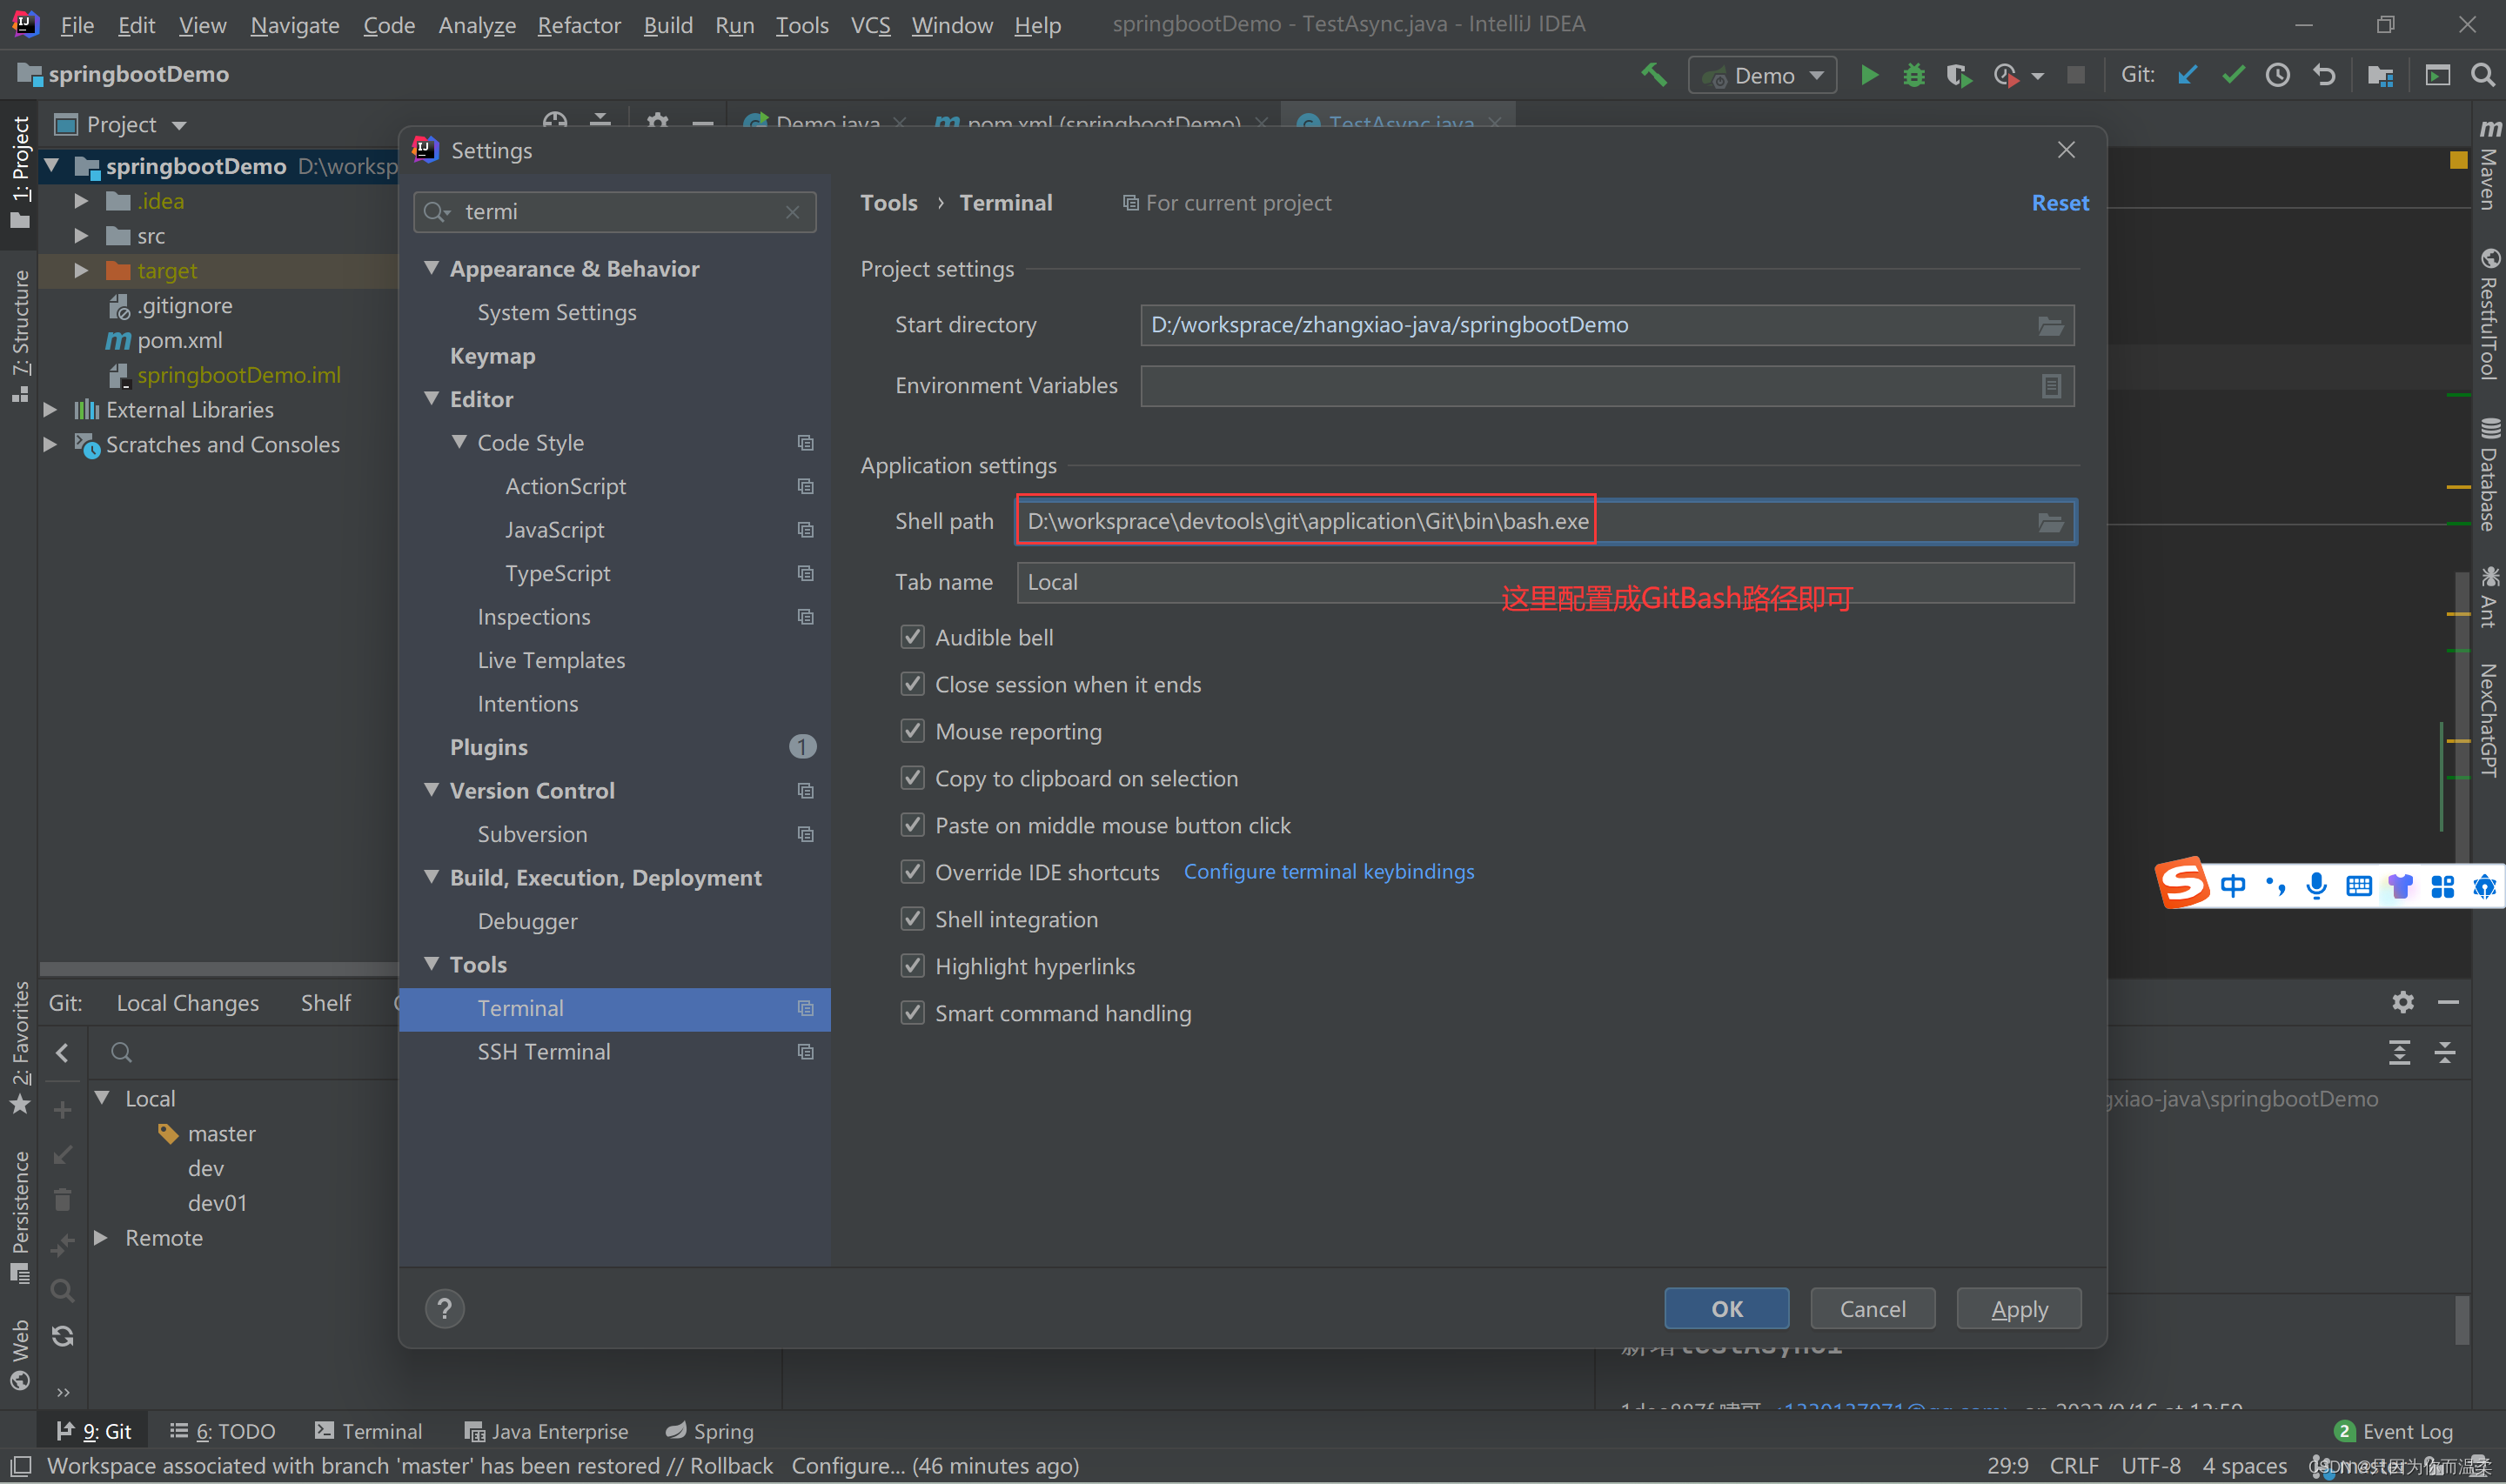Toggle Highlight hyperlinks checkbox
Screen dimensions: 2506x1484
(912, 966)
